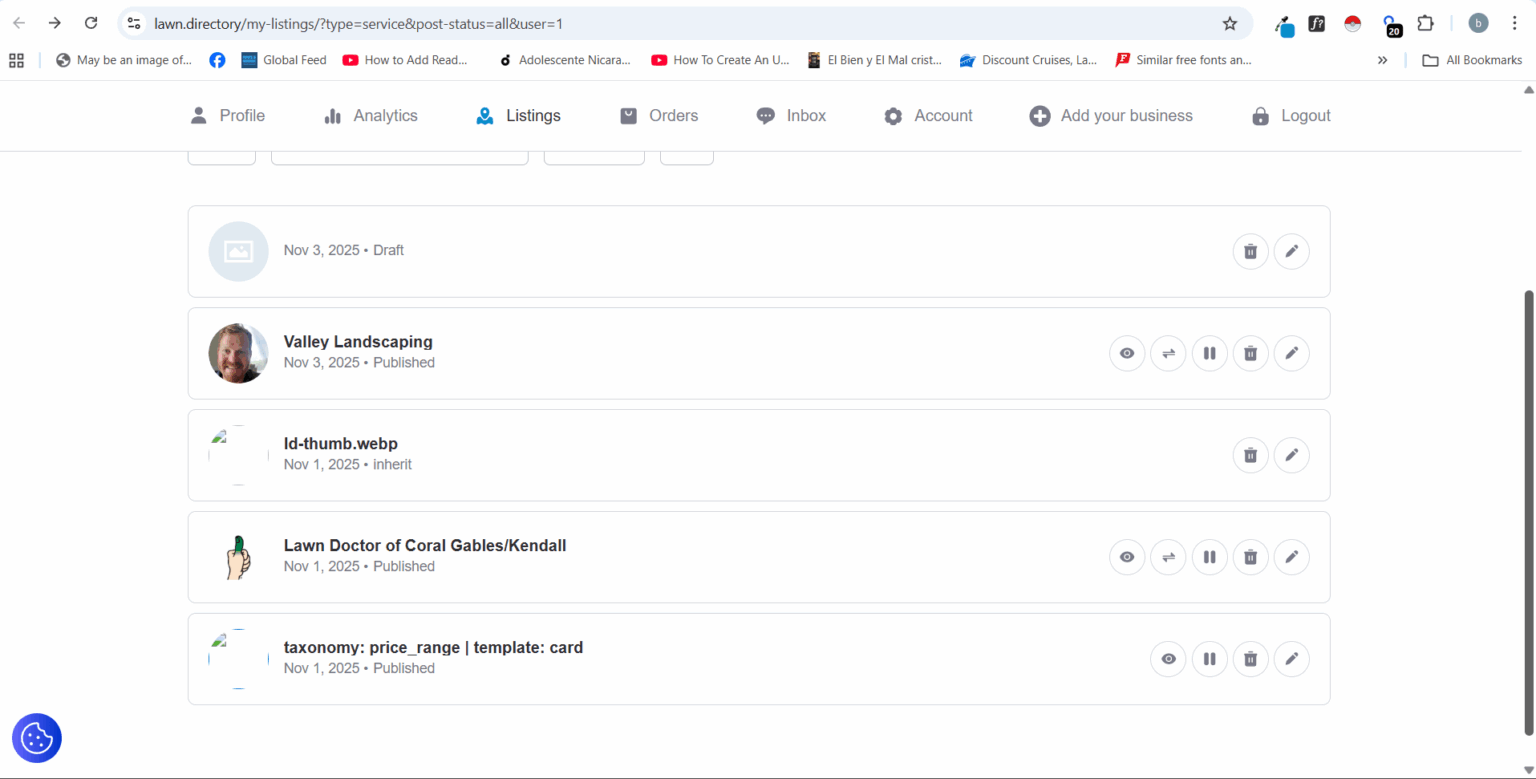Open cookie preferences icon
The image size is (1536, 779).
point(37,738)
